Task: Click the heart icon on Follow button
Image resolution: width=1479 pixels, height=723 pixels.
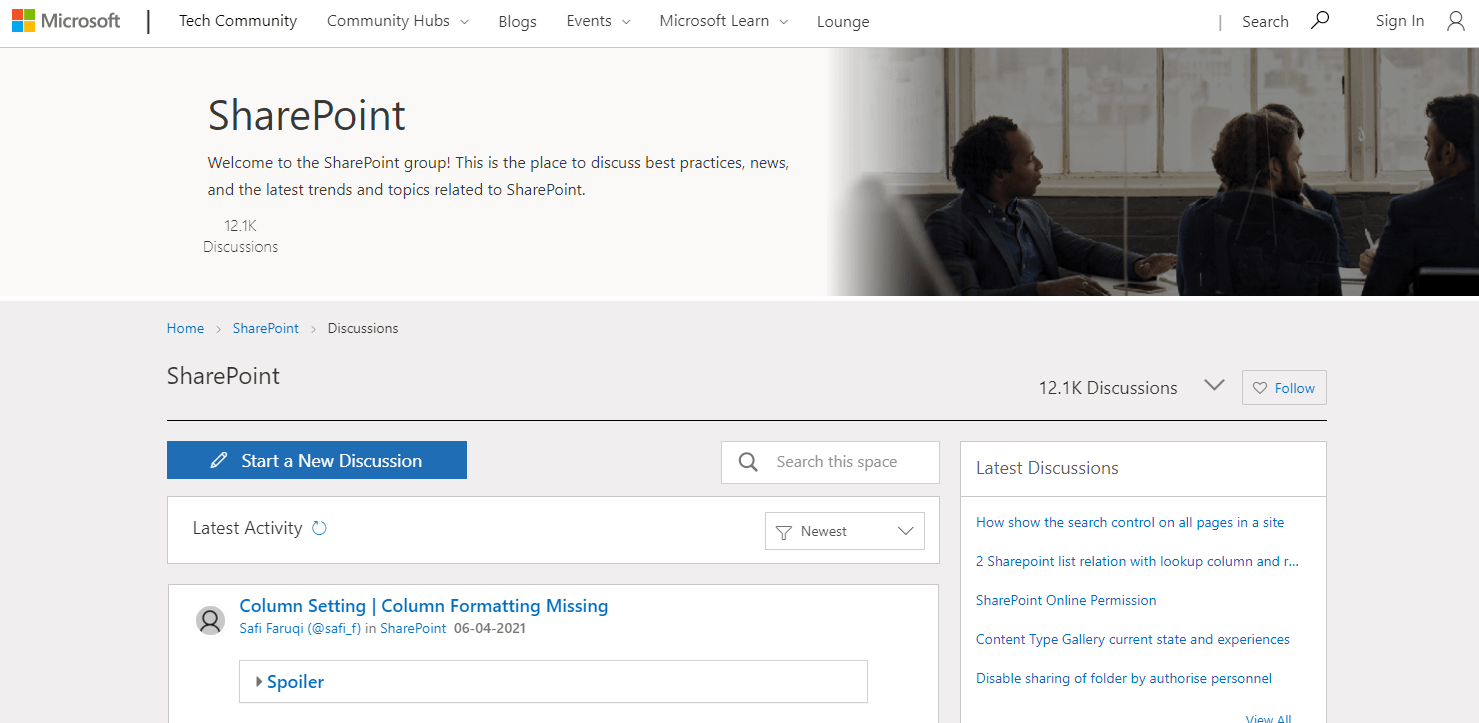Action: pos(1260,388)
